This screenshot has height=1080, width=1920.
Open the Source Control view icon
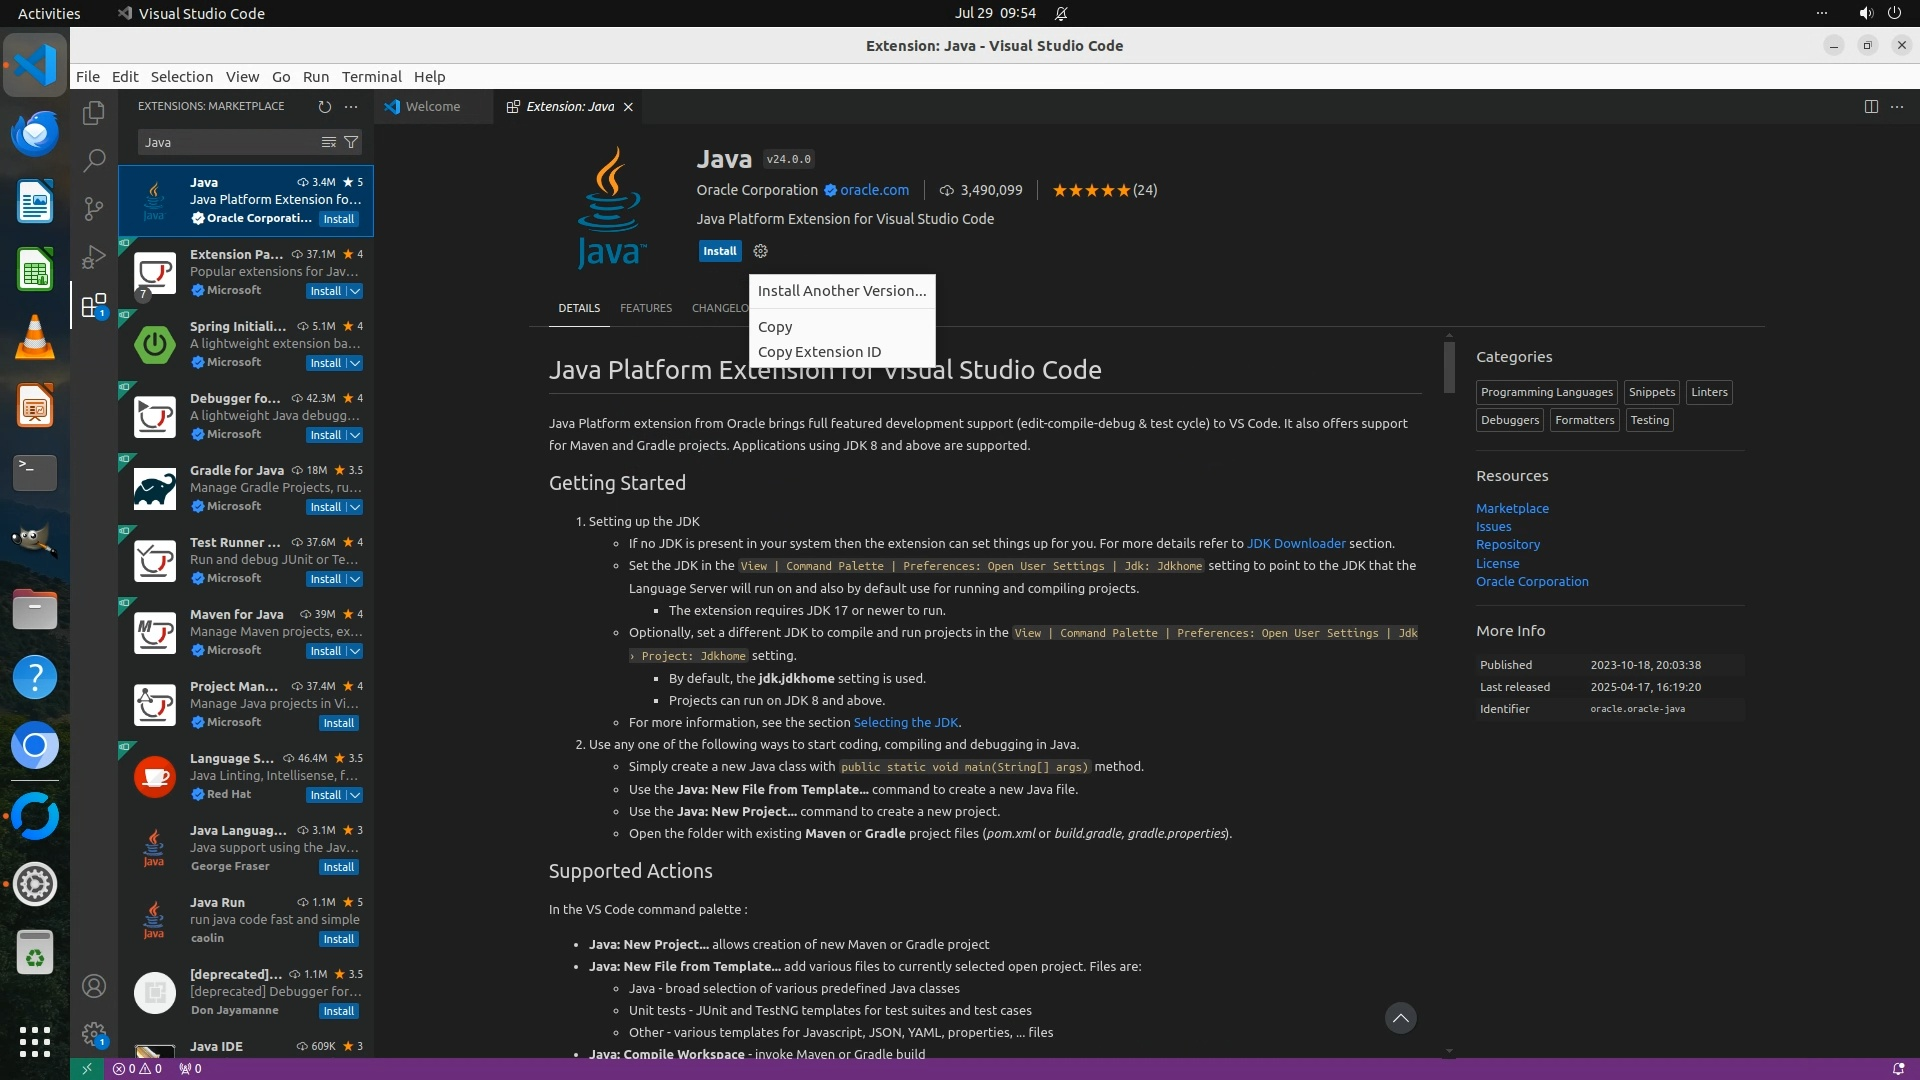[x=94, y=208]
